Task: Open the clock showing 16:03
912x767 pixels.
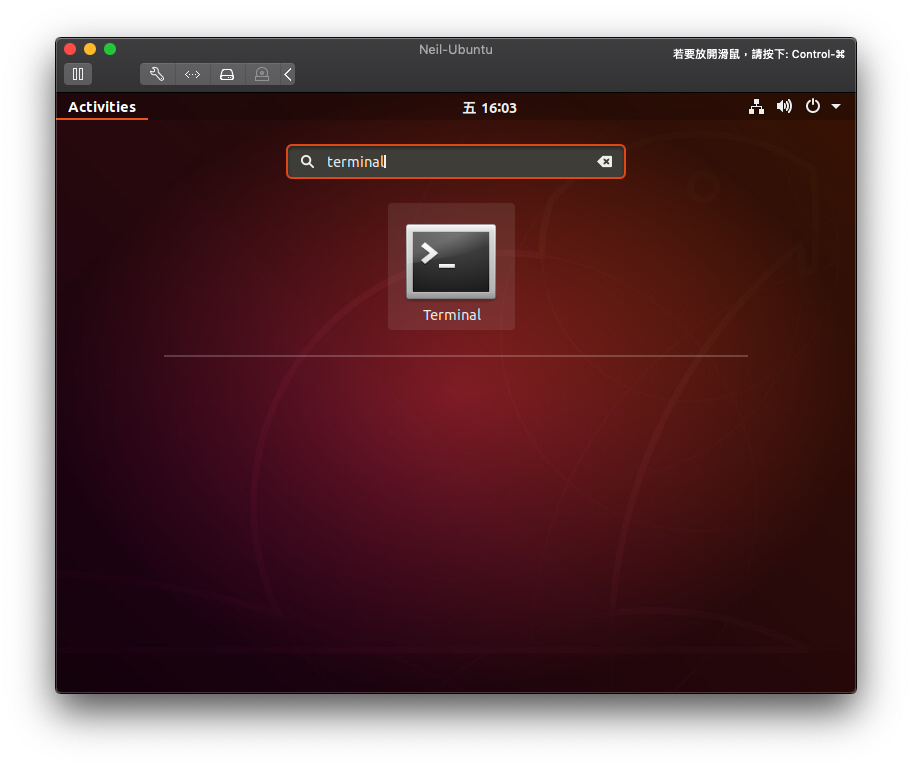Action: click(x=490, y=108)
